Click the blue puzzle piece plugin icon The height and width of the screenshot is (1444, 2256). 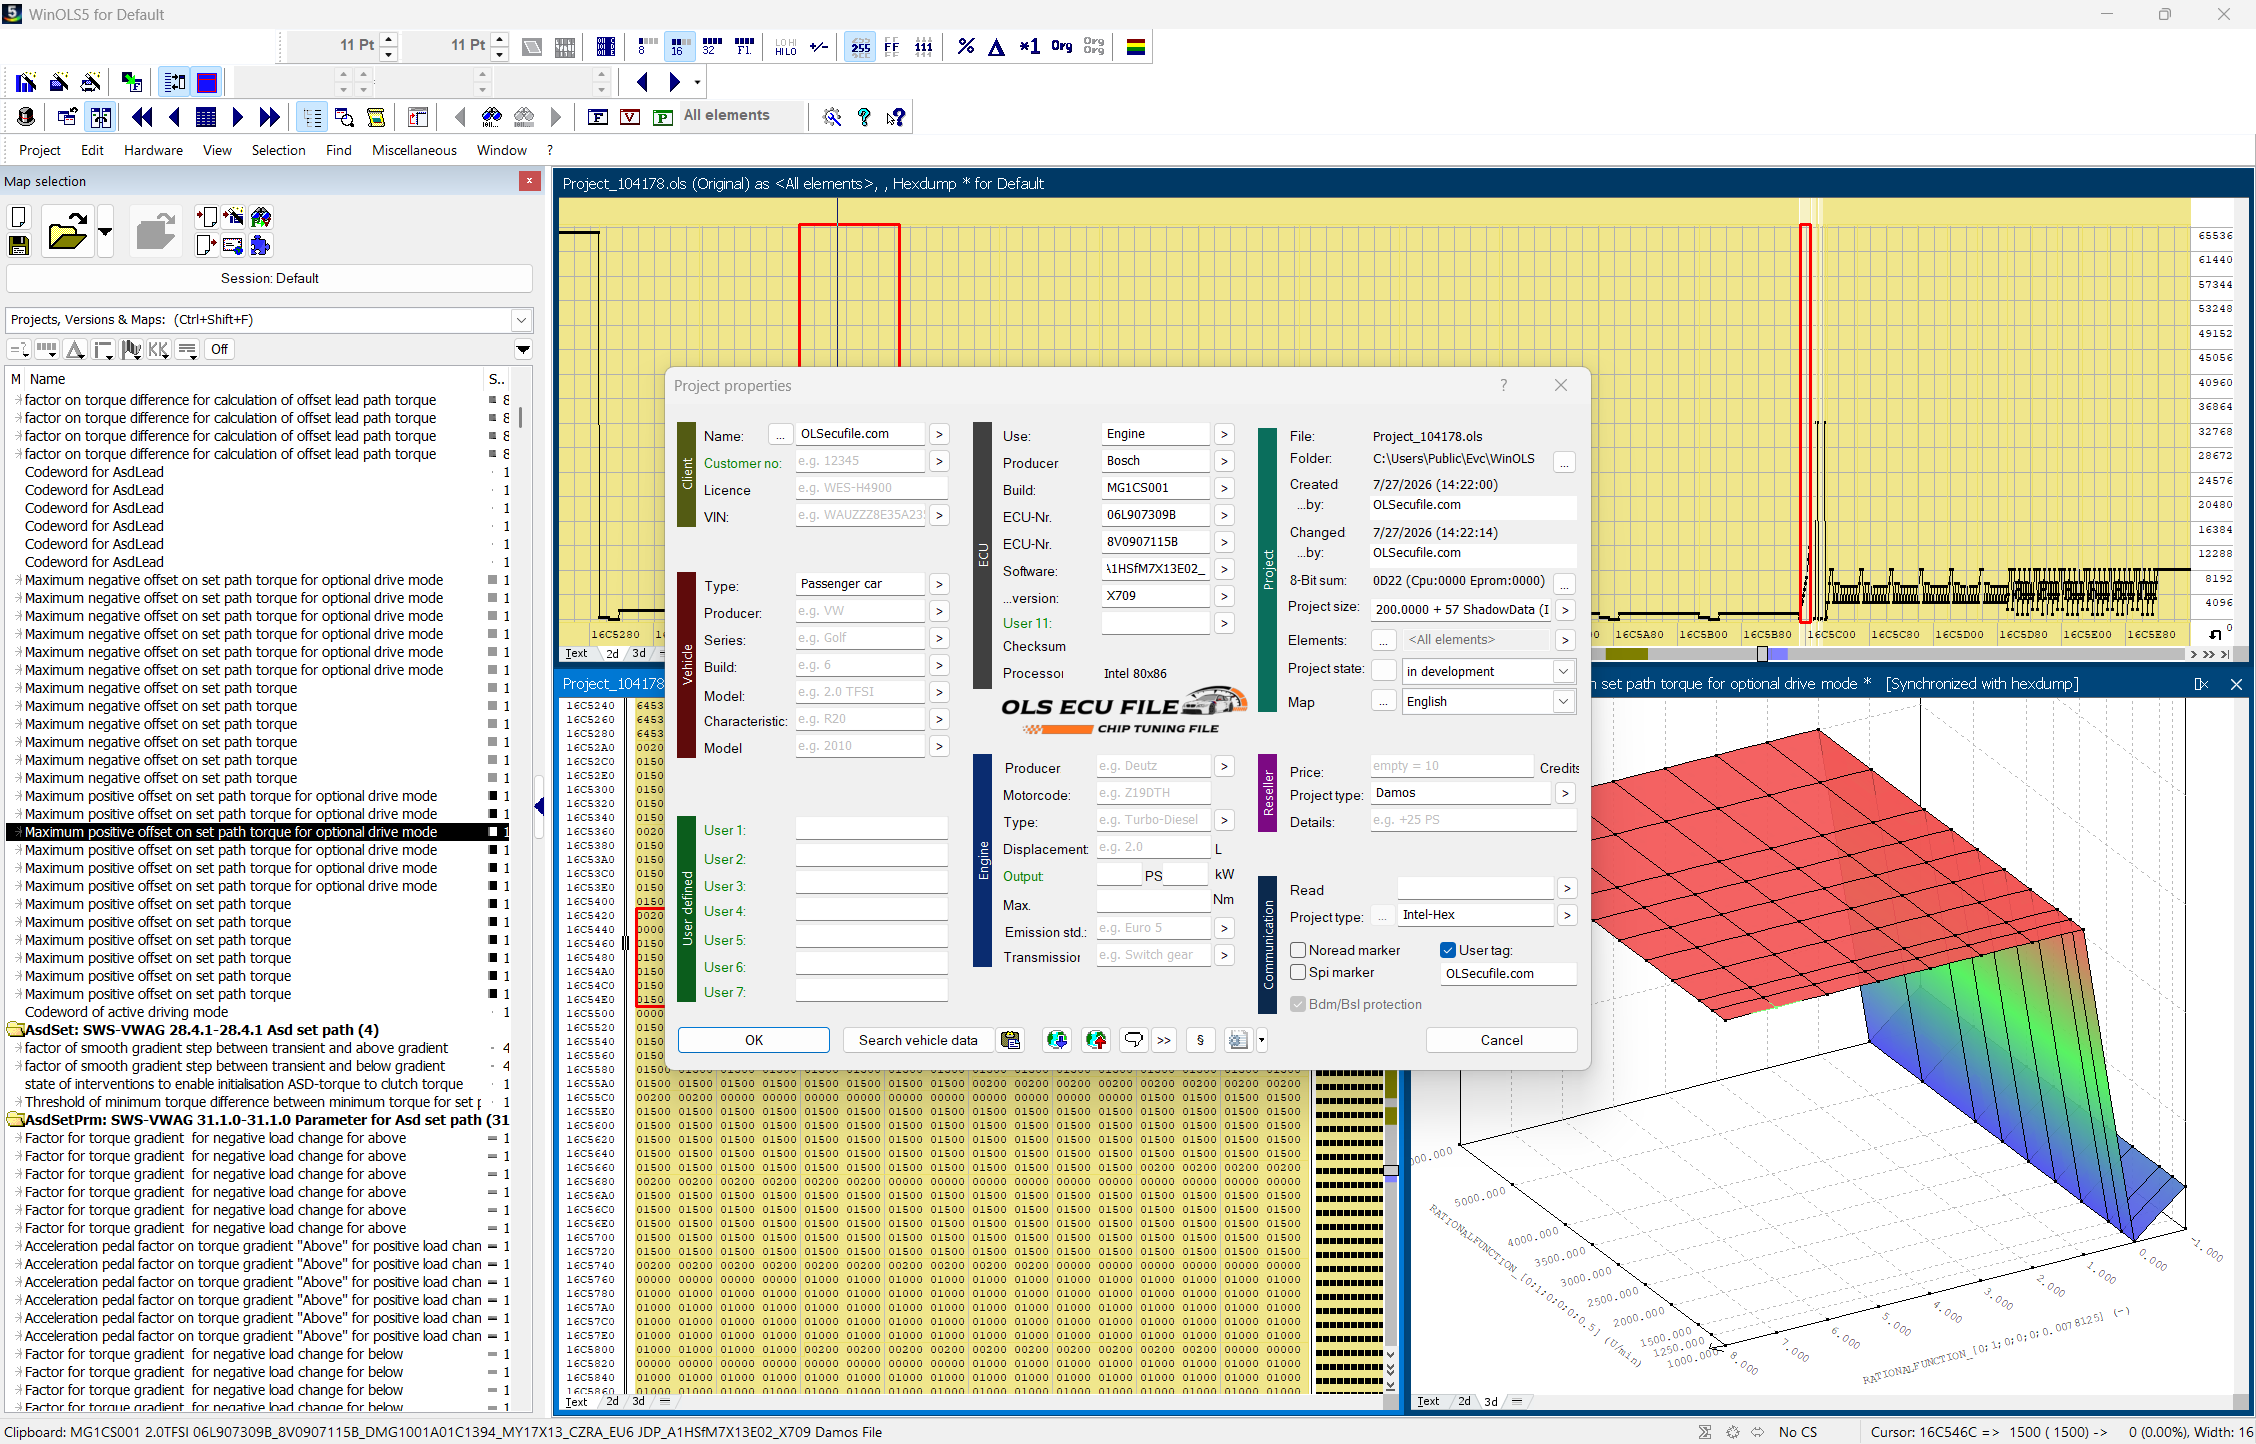click(x=261, y=245)
